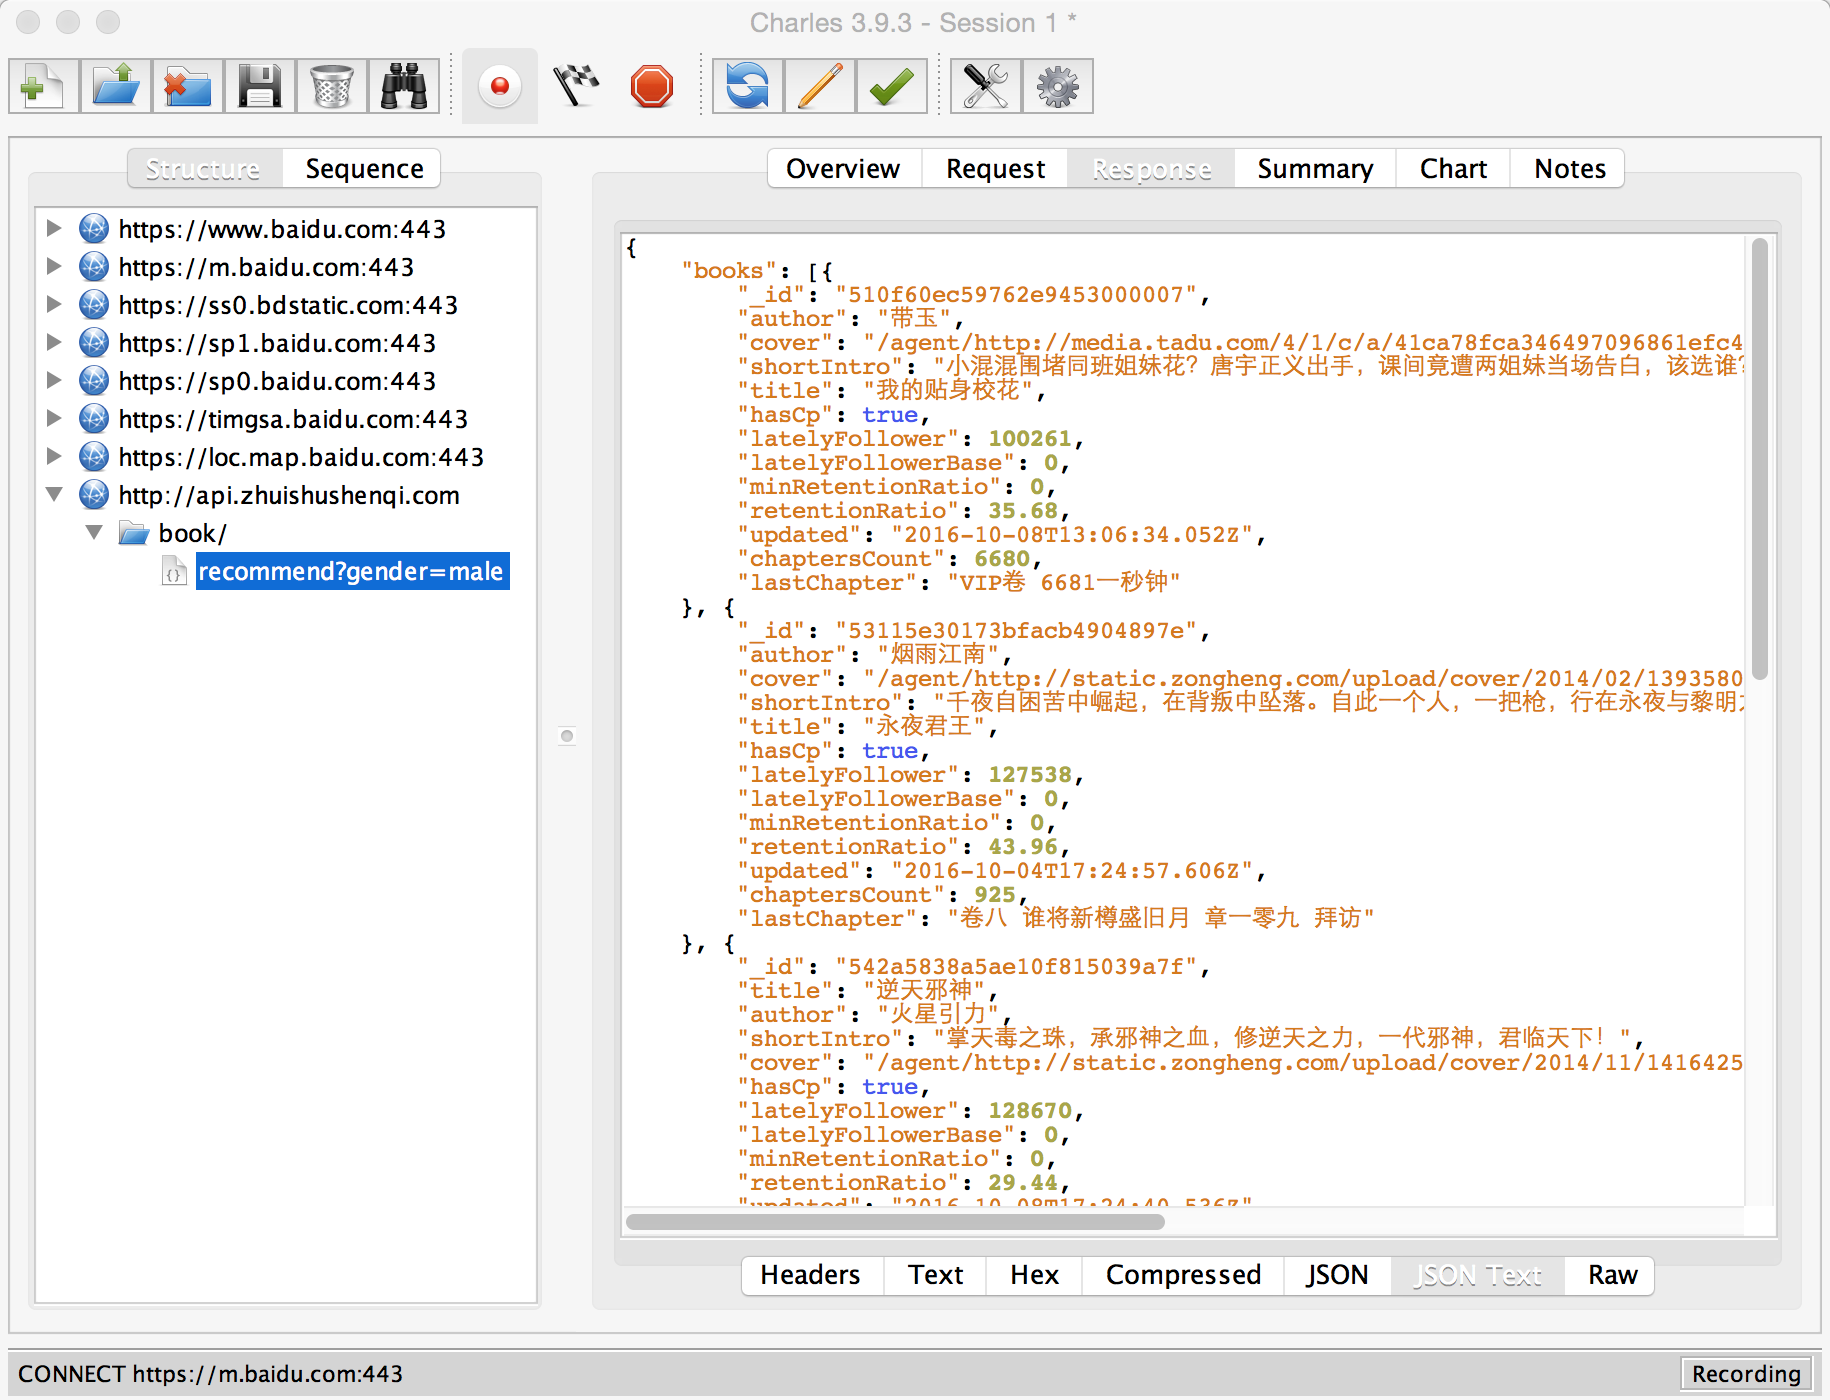Open a saved session file icon

click(x=116, y=87)
